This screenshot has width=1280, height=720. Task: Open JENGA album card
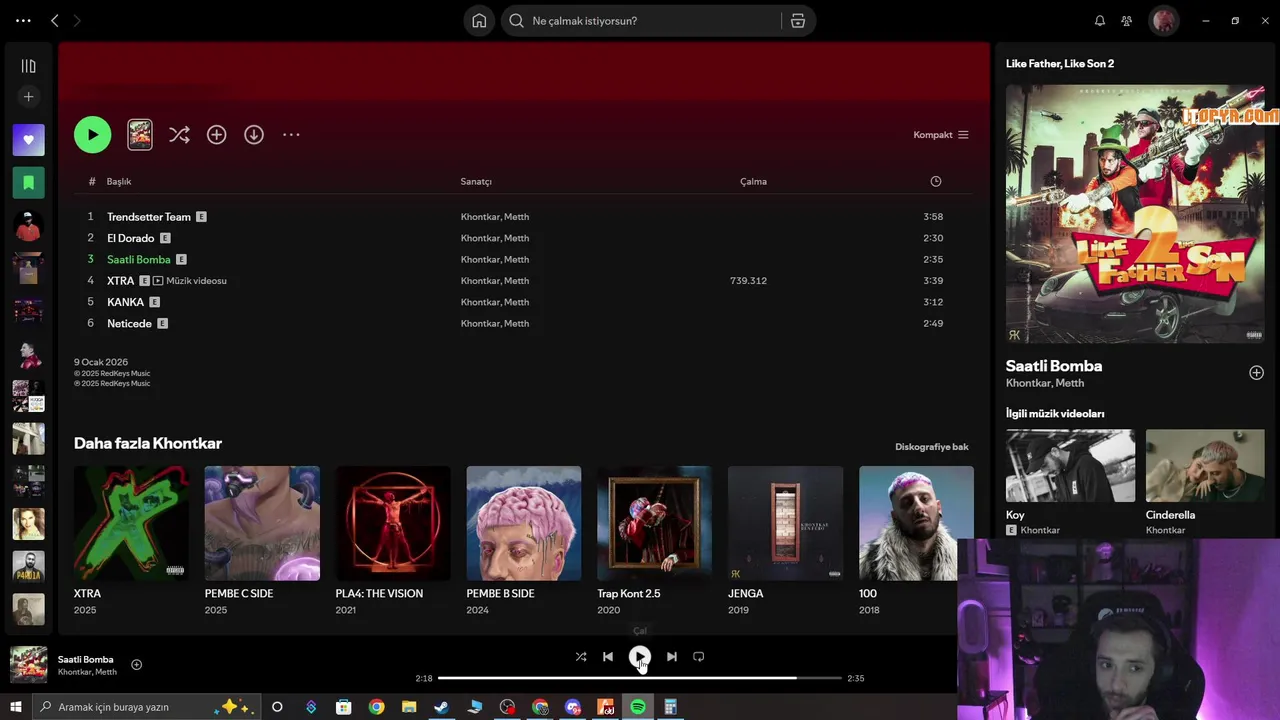pyautogui.click(x=786, y=541)
